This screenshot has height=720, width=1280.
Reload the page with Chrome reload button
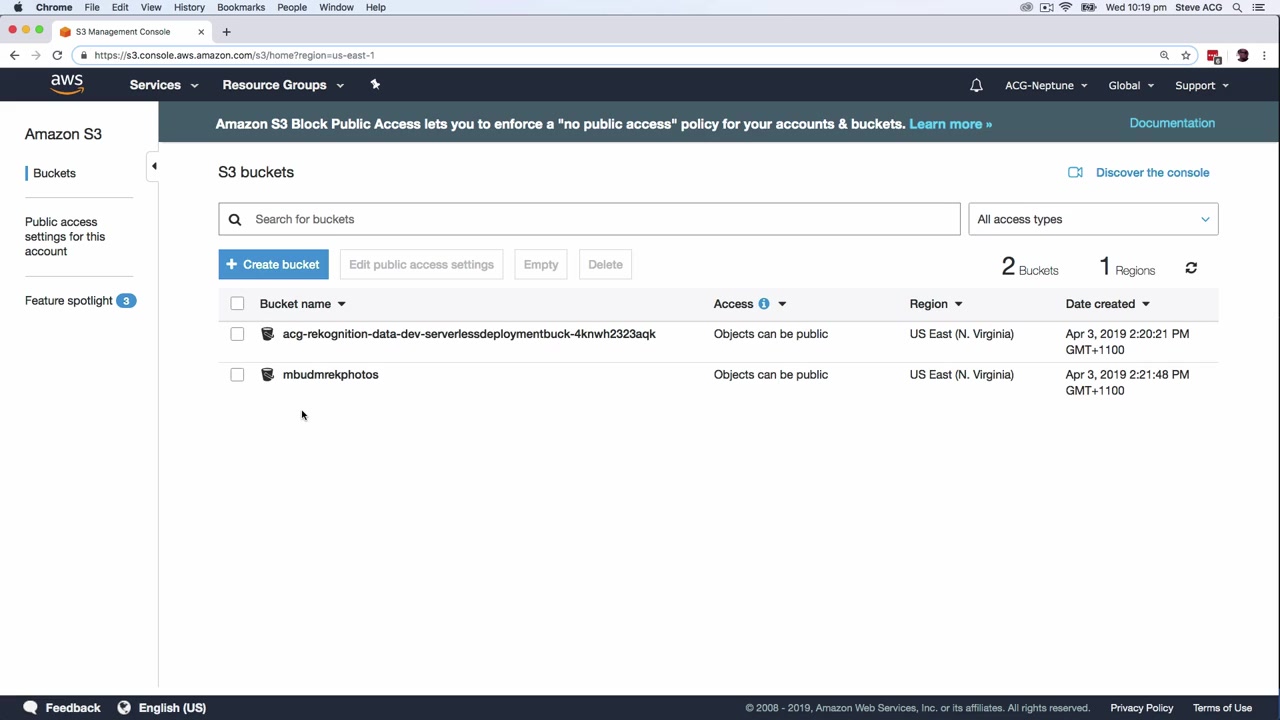click(x=57, y=55)
